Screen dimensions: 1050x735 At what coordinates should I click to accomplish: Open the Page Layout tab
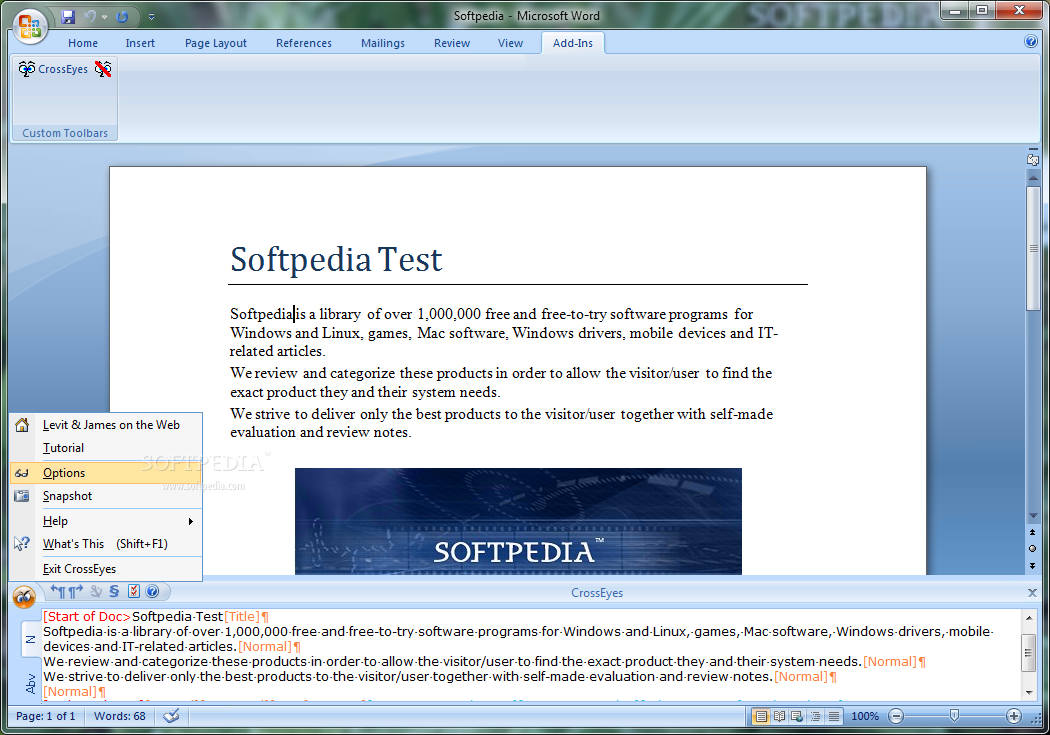click(216, 43)
